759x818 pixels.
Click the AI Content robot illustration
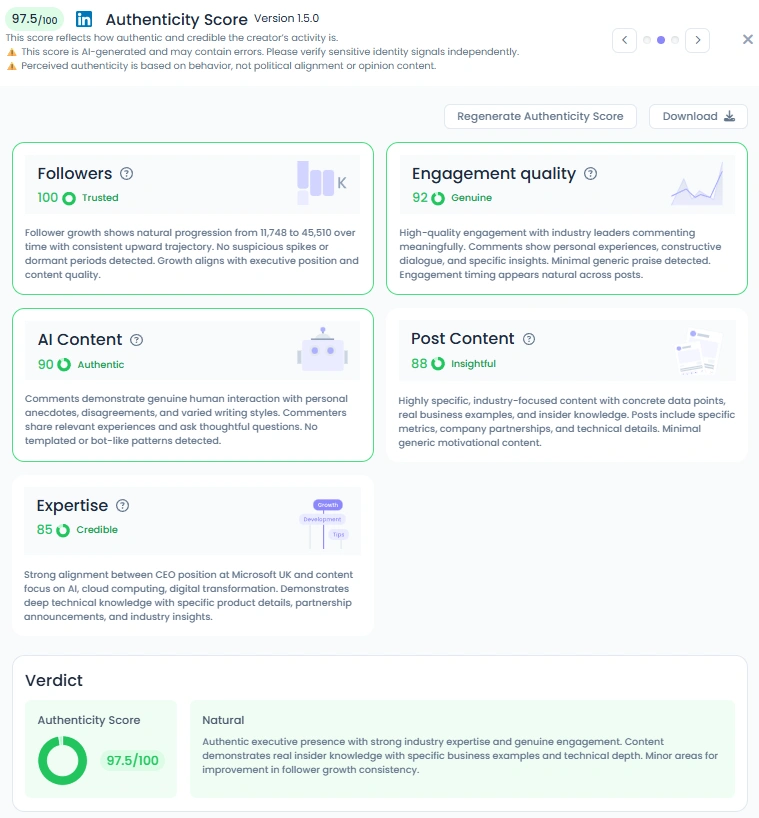[322, 349]
